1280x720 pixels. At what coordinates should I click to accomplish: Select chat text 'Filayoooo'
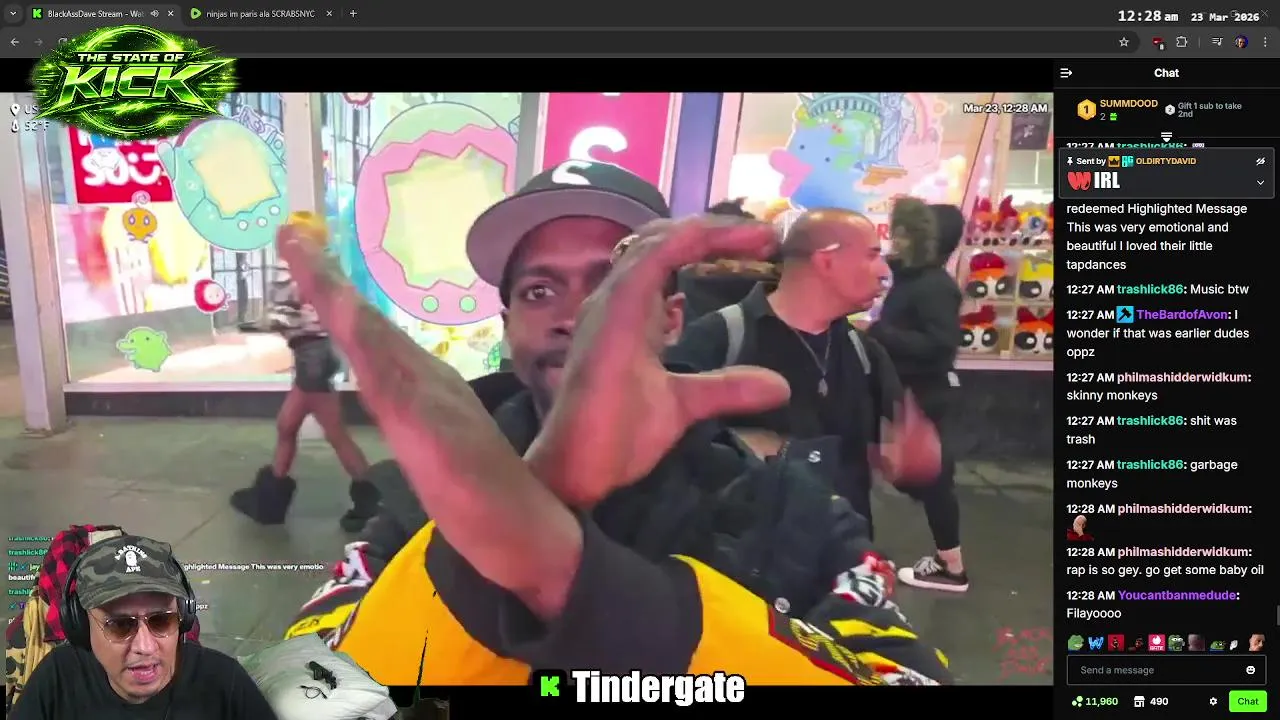(1094, 614)
